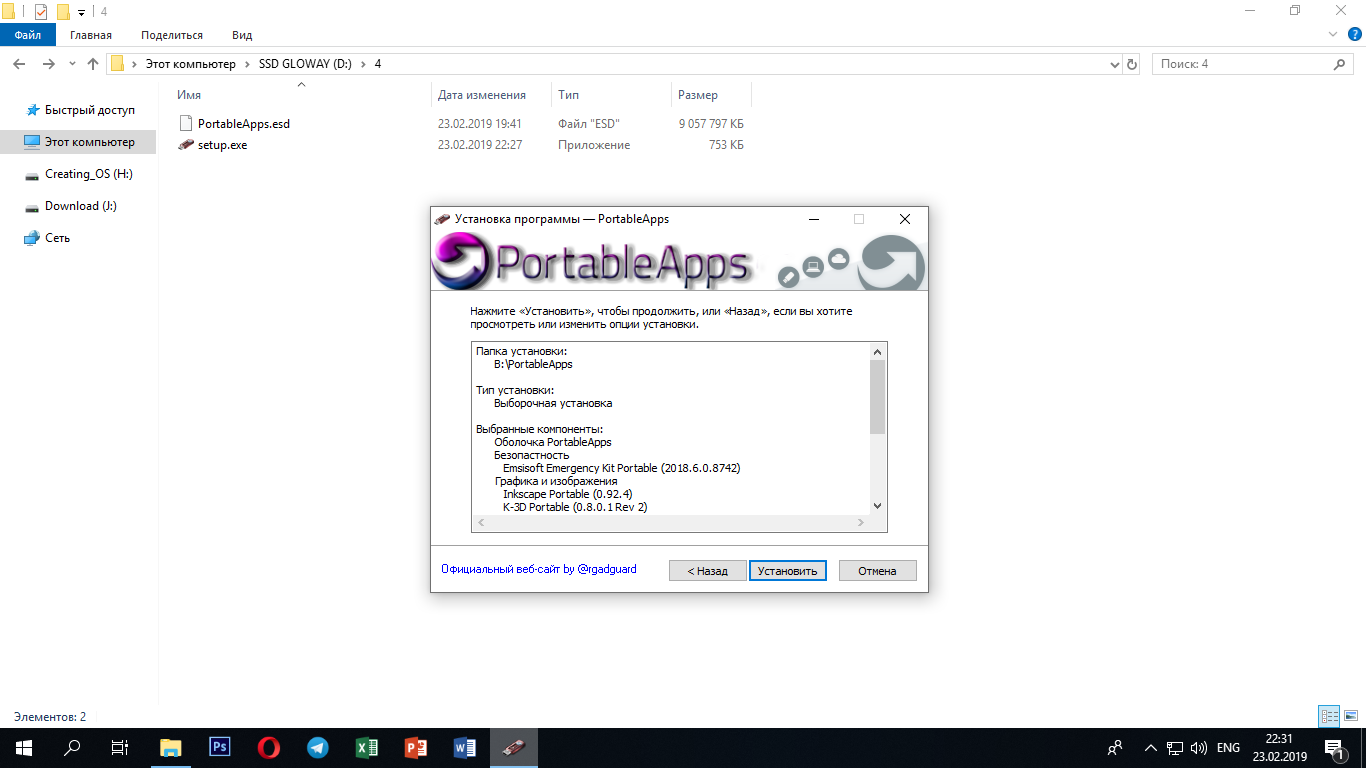Viewport: 1366px width, 768px height.
Task: Click the Установить button in installer
Action: (x=787, y=571)
